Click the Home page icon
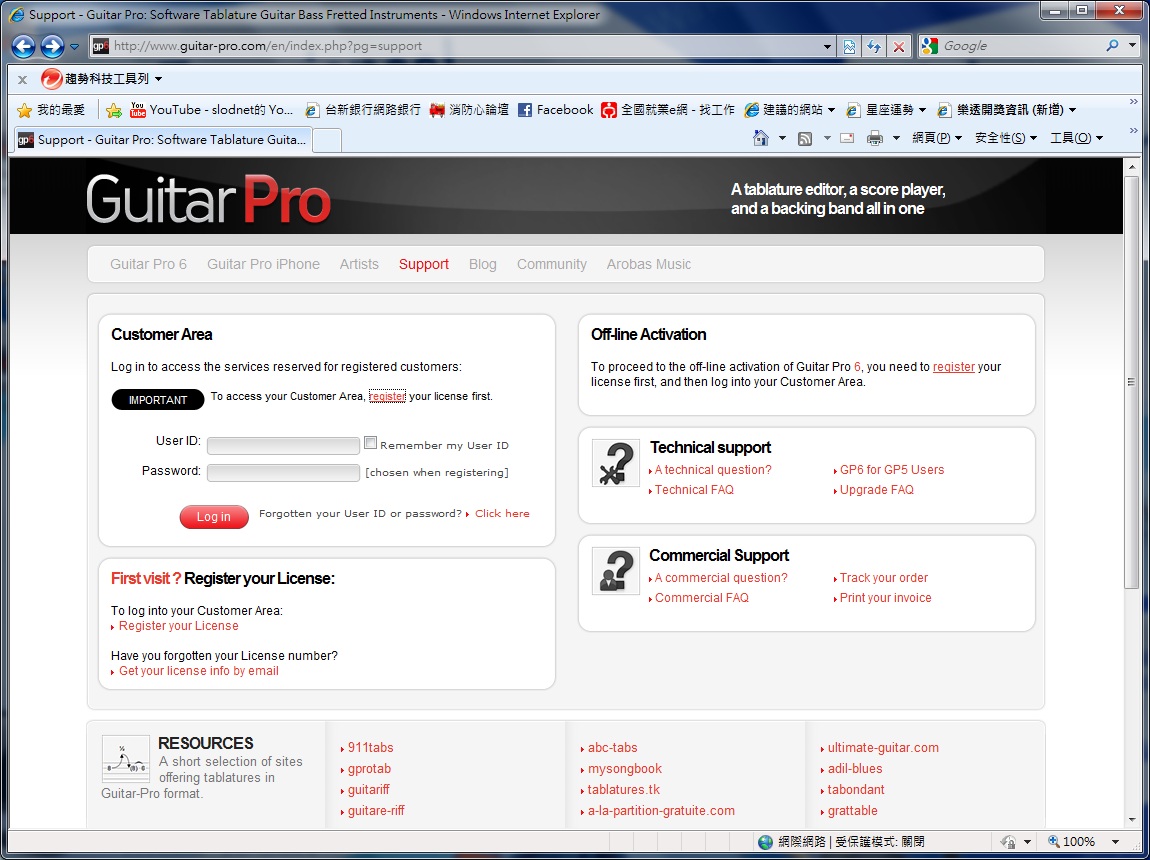 pos(761,138)
